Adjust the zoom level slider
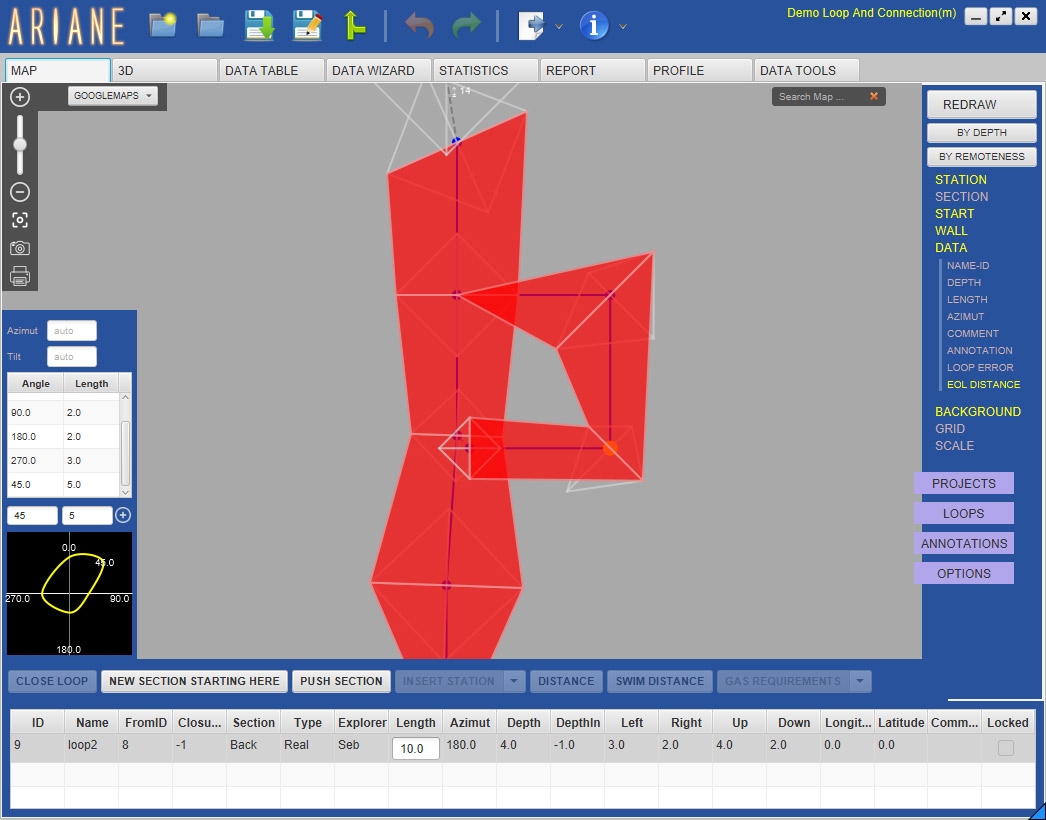 click(x=19, y=143)
